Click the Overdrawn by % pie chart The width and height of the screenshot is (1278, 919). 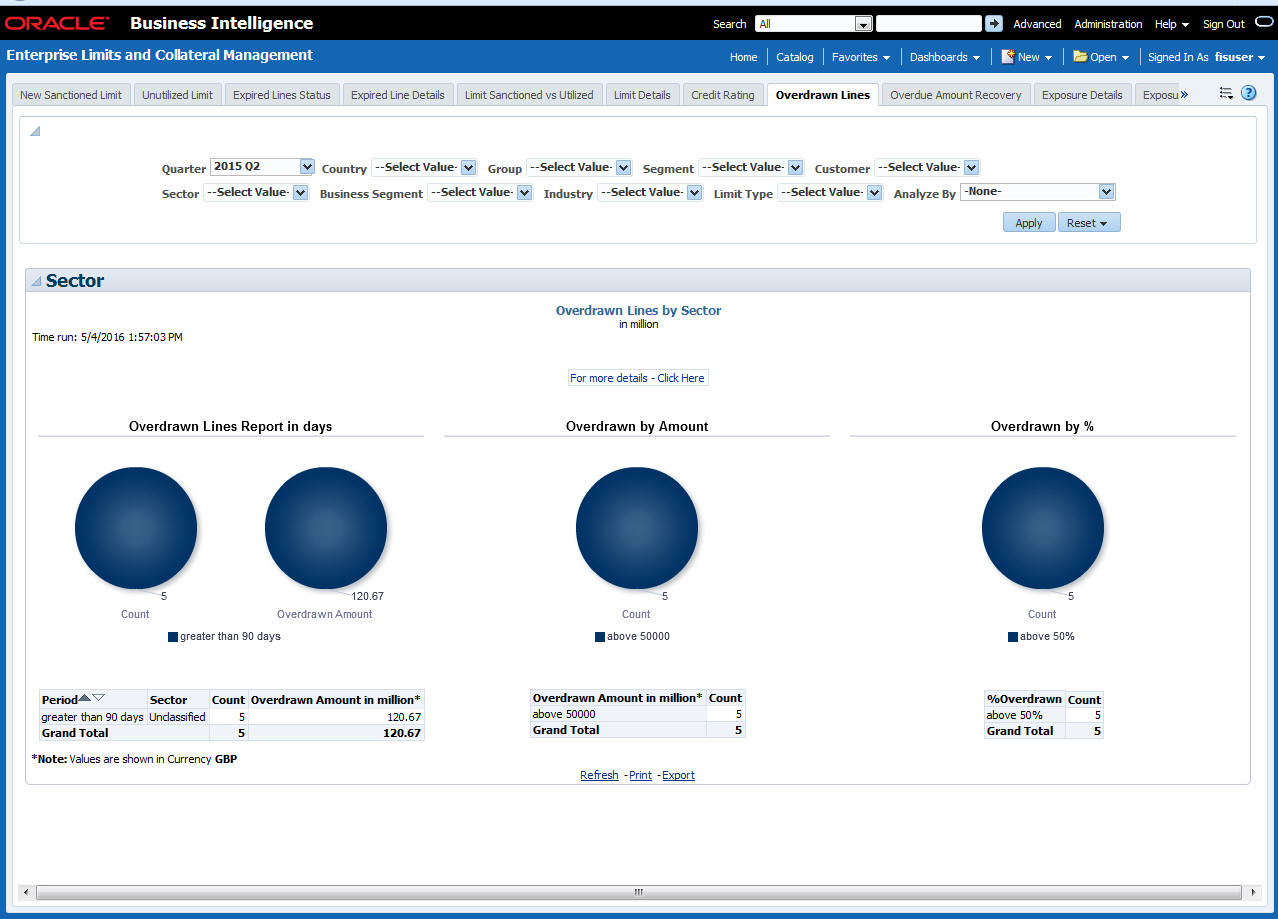pyautogui.click(x=1043, y=528)
